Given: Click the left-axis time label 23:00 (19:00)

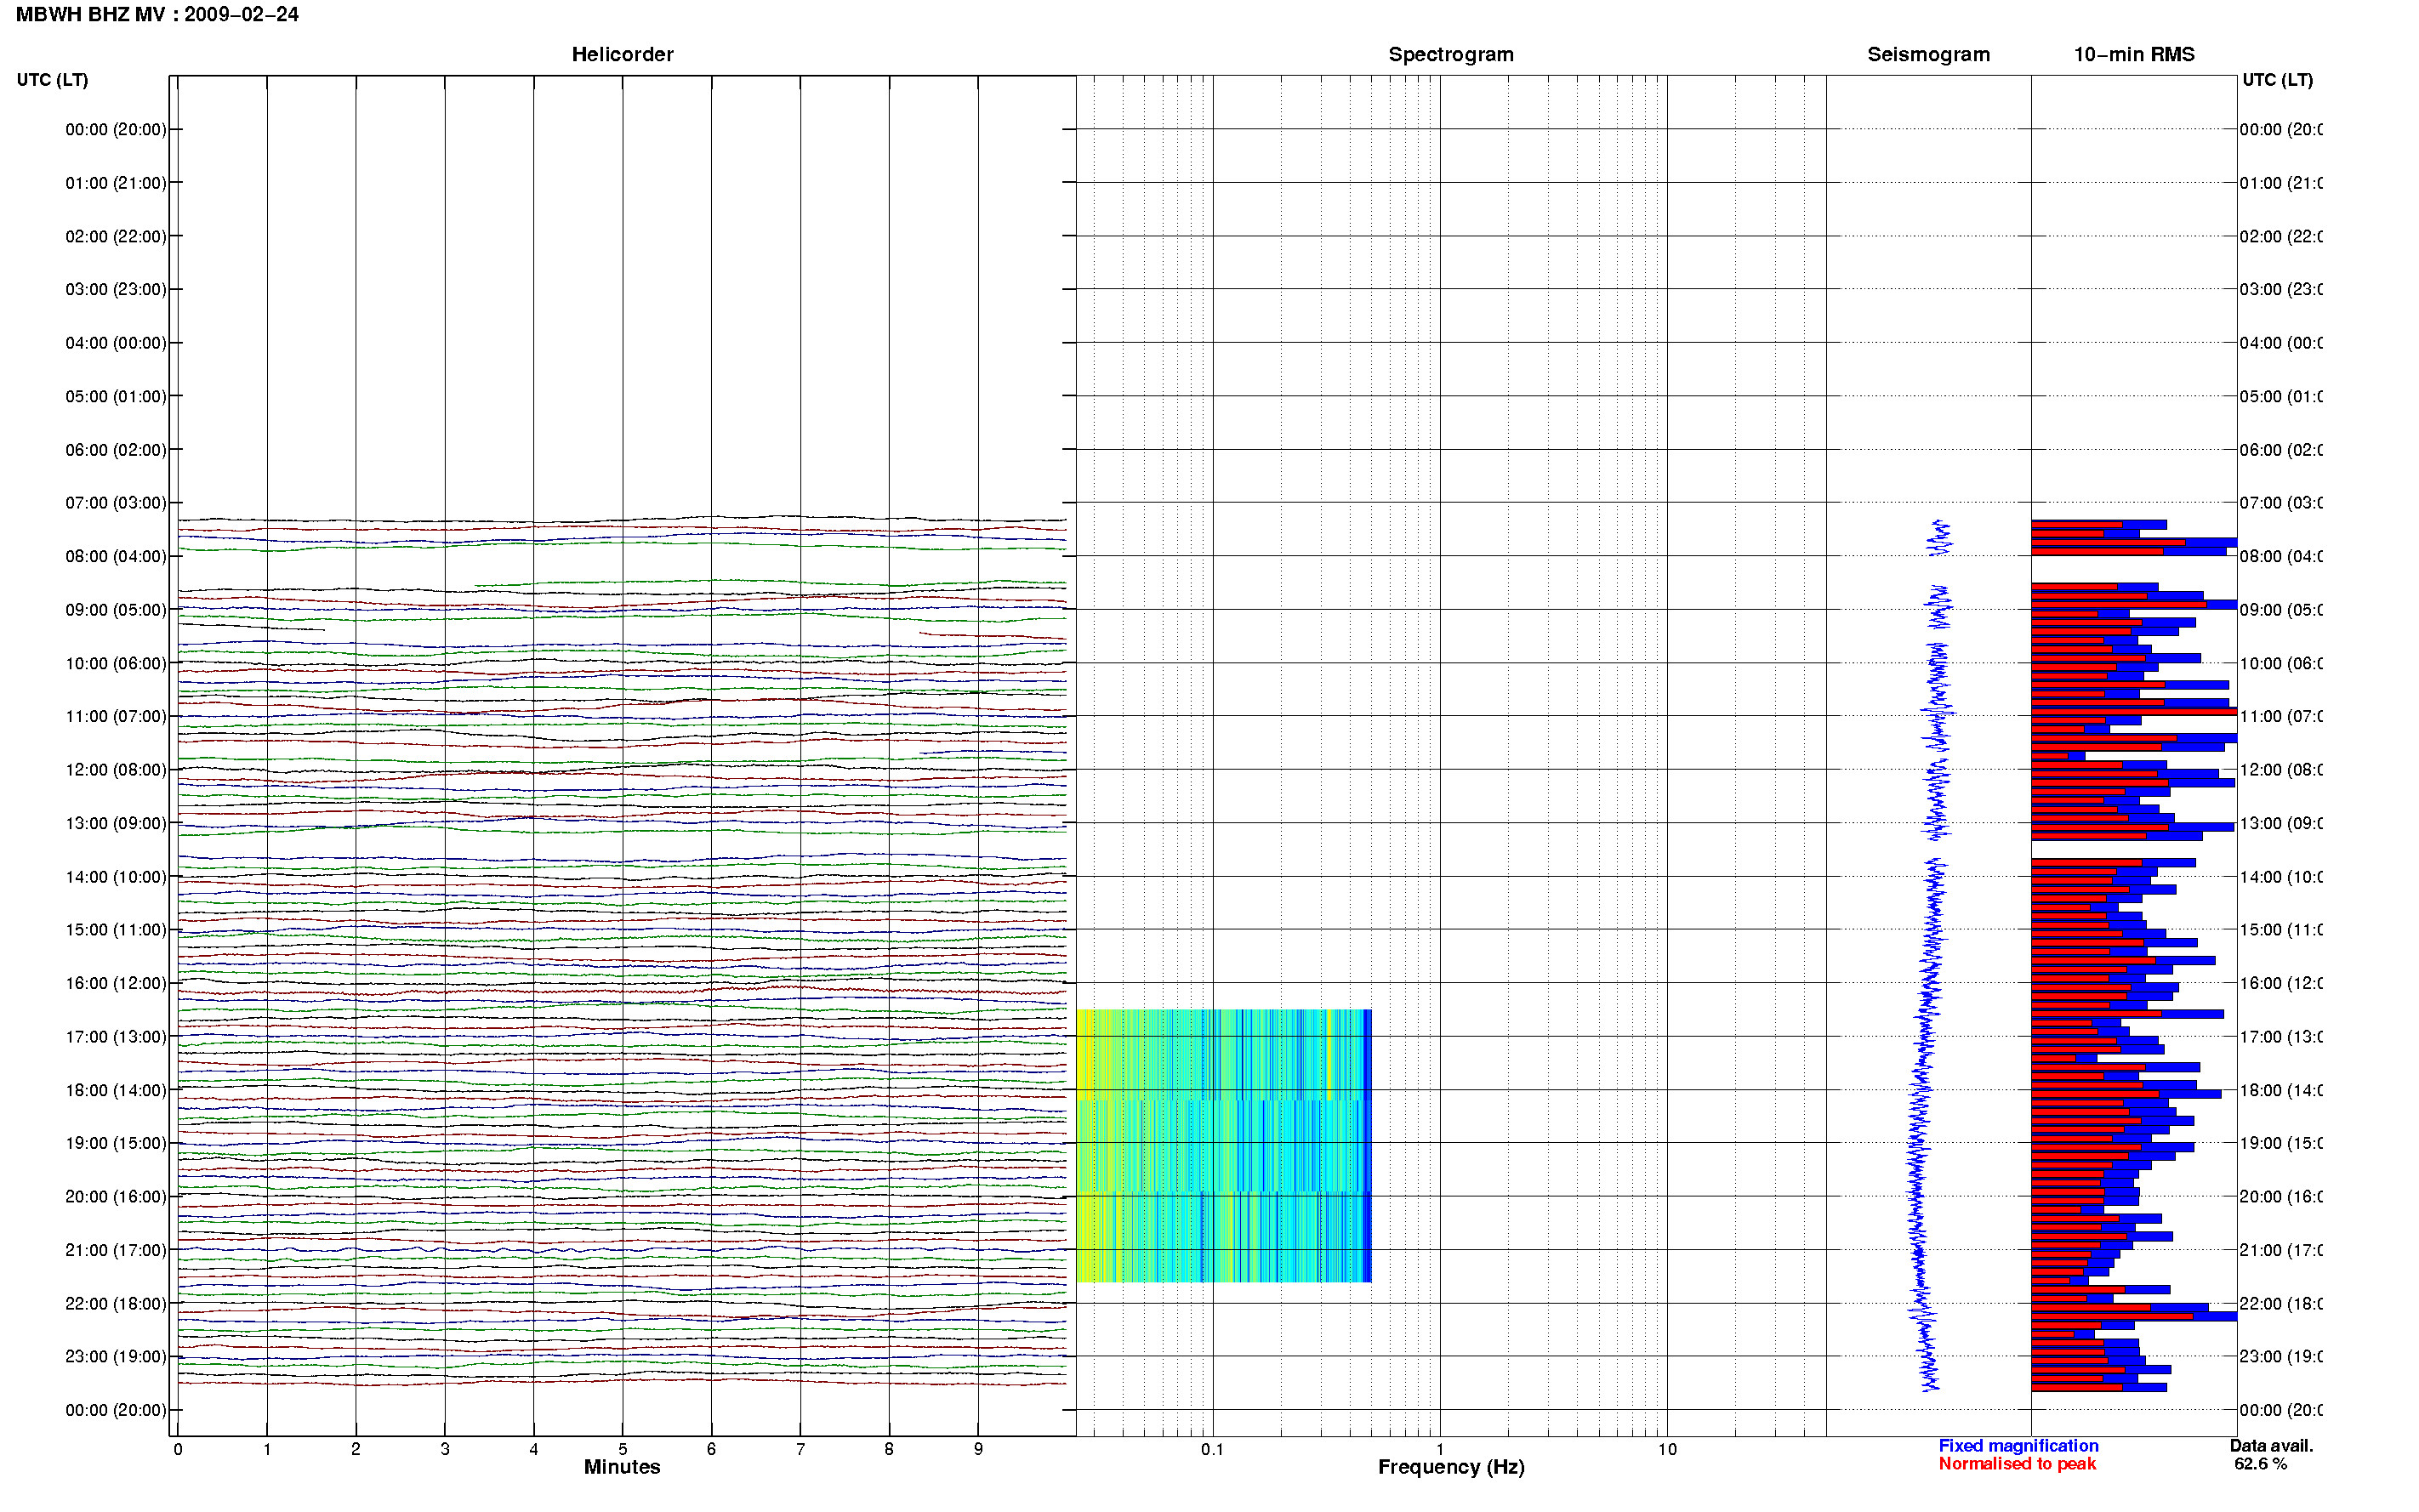Looking at the screenshot, I should tap(116, 1357).
